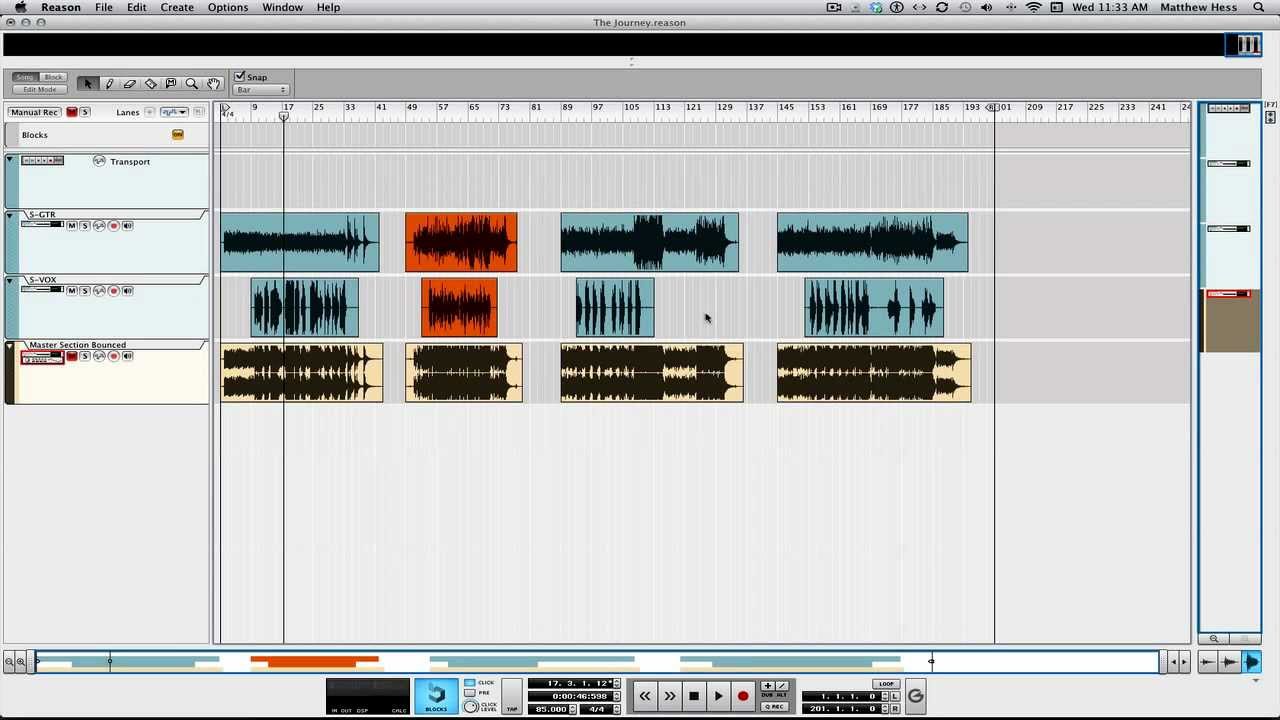Click S-GTR track level slider
Viewport: 1280px width, 720px height.
click(x=42, y=224)
